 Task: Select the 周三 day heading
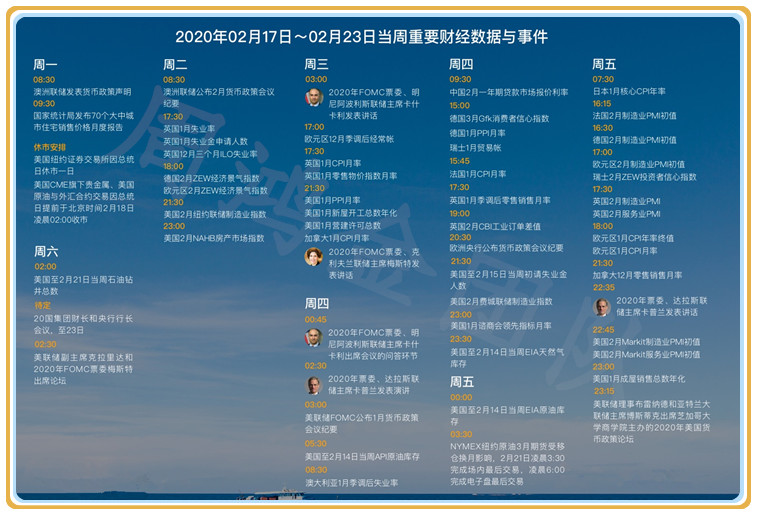(x=316, y=64)
